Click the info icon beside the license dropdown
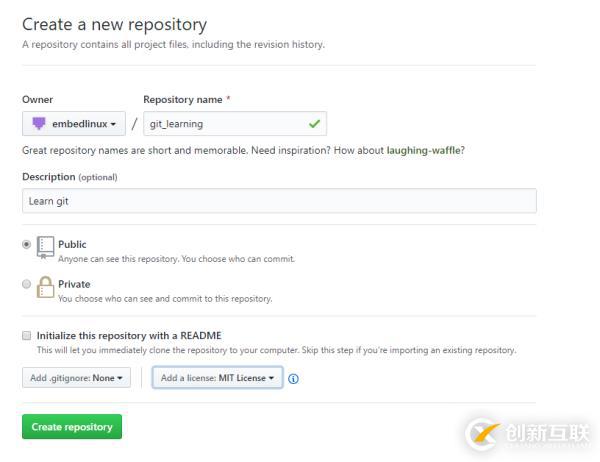The width and height of the screenshot is (600, 462). coord(294,379)
